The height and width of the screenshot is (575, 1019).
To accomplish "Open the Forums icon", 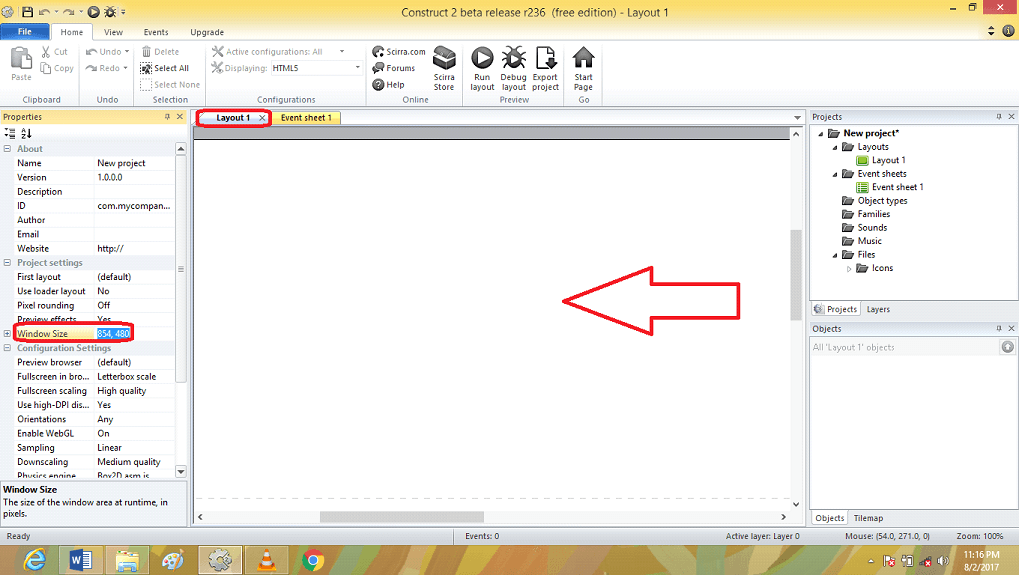I will coord(378,68).
